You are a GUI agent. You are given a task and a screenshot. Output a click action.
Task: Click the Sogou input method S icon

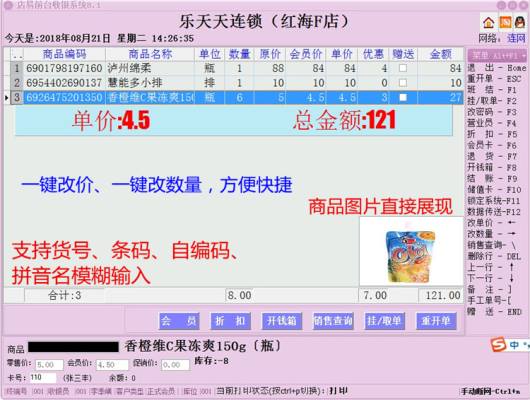(498, 345)
